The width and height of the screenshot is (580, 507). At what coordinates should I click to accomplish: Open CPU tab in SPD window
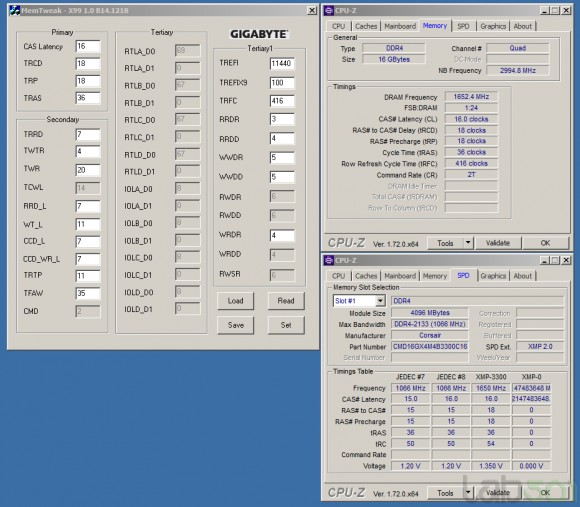[338, 276]
